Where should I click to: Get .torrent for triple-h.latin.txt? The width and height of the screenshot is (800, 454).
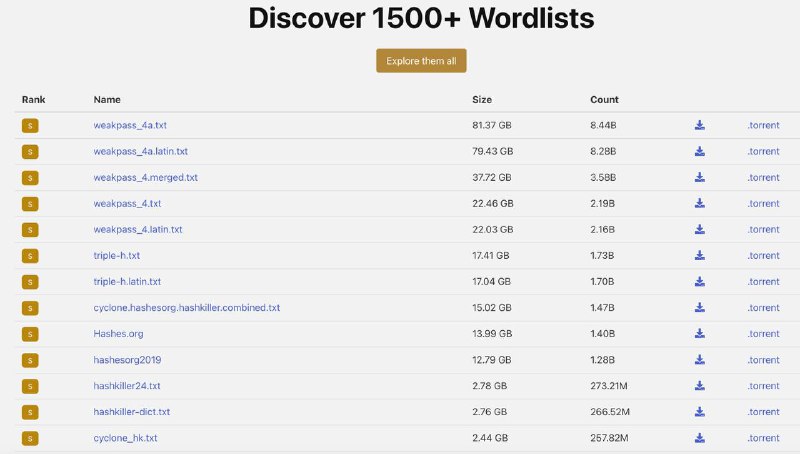(x=763, y=281)
